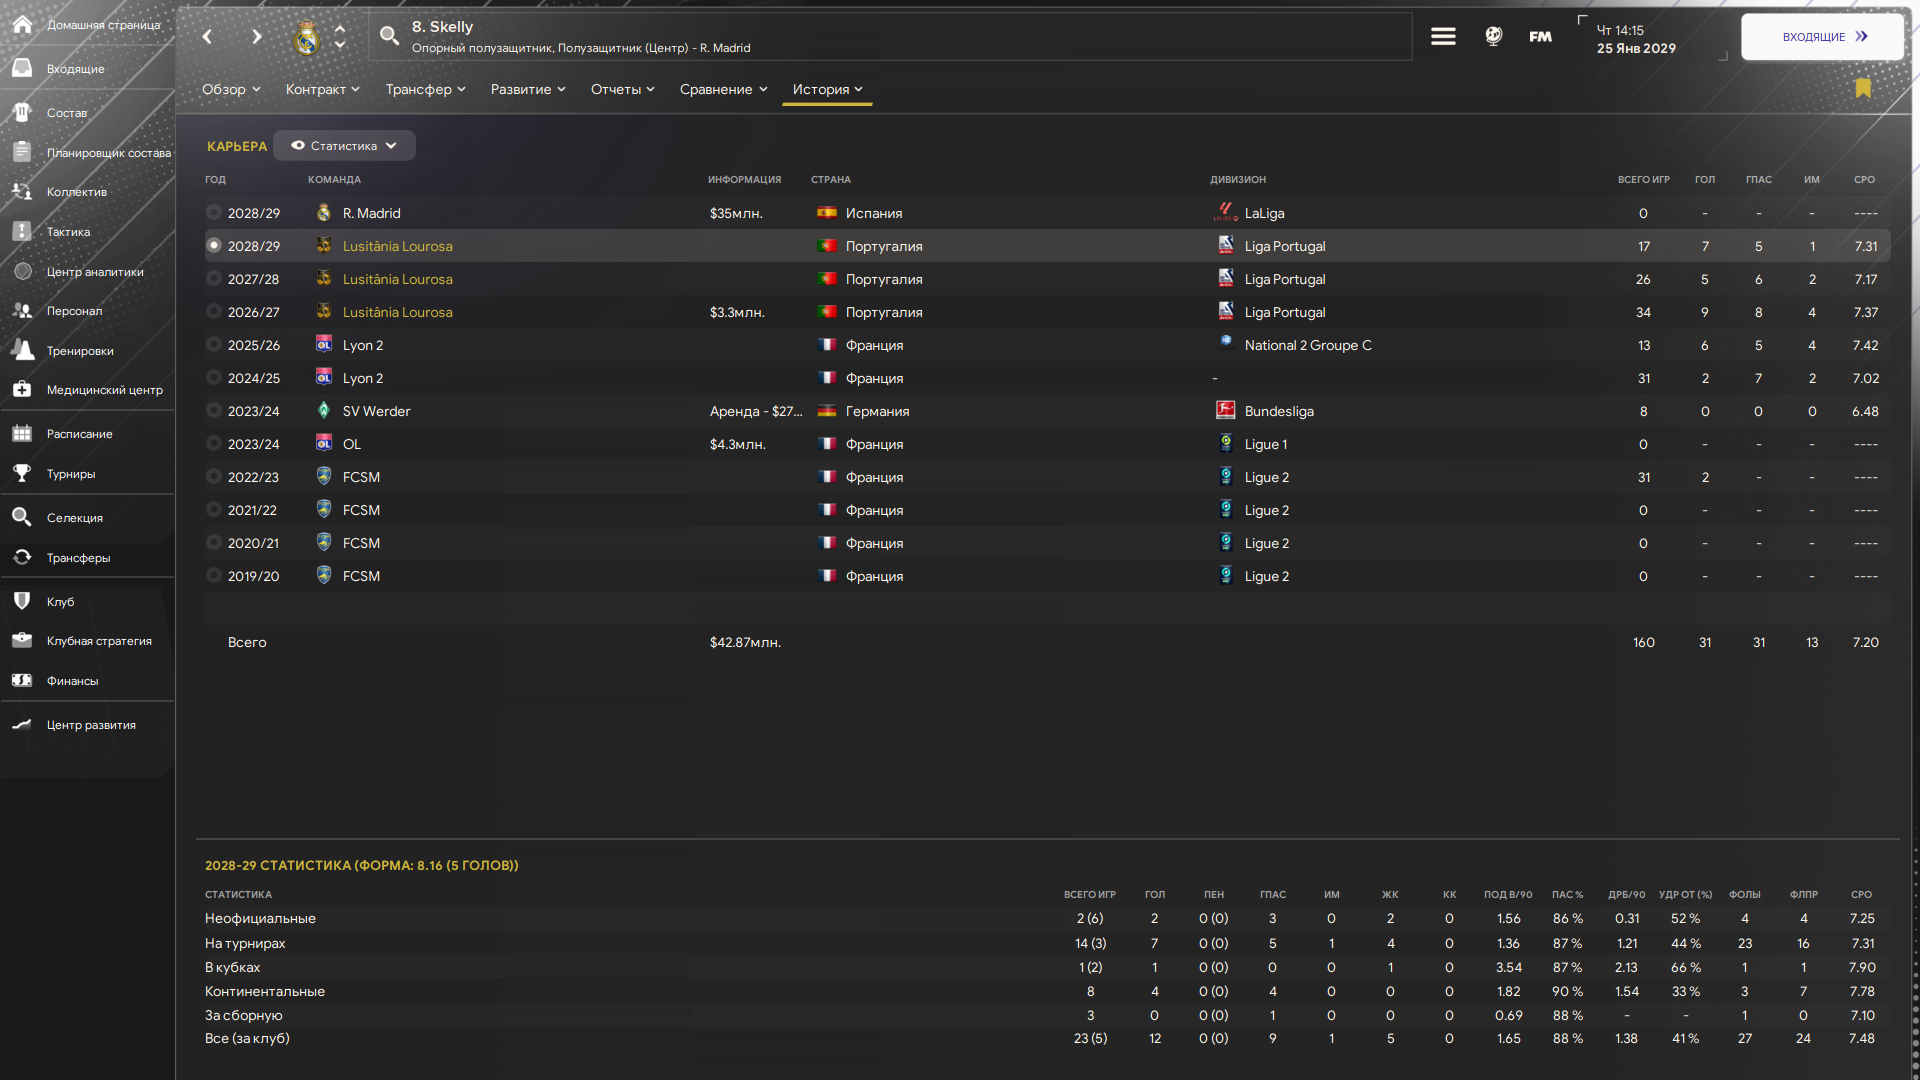
Task: Click the search magnifier icon in top bar
Action: [389, 37]
